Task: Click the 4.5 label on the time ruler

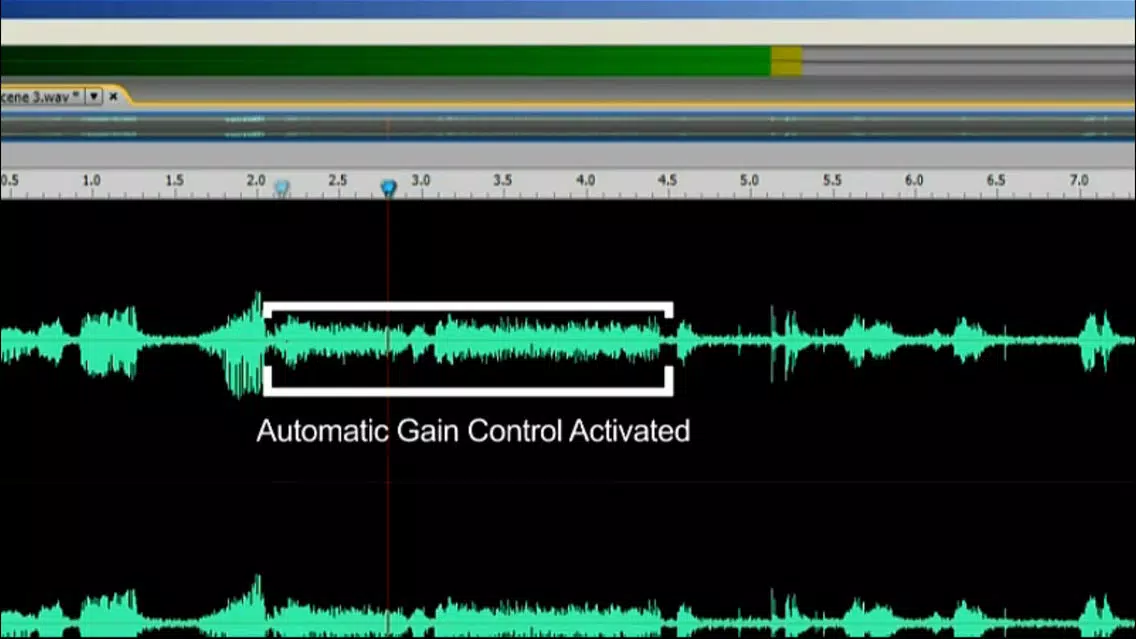Action: coord(667,180)
